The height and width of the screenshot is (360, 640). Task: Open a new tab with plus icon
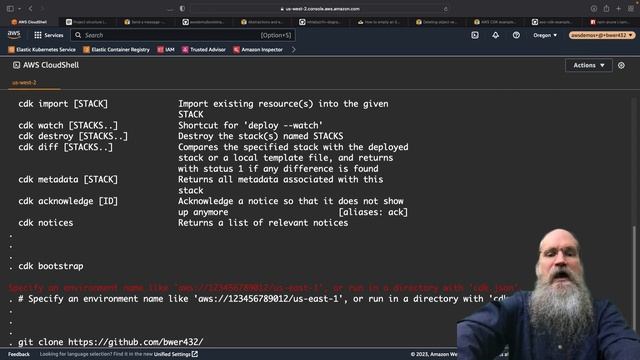coord(618,9)
